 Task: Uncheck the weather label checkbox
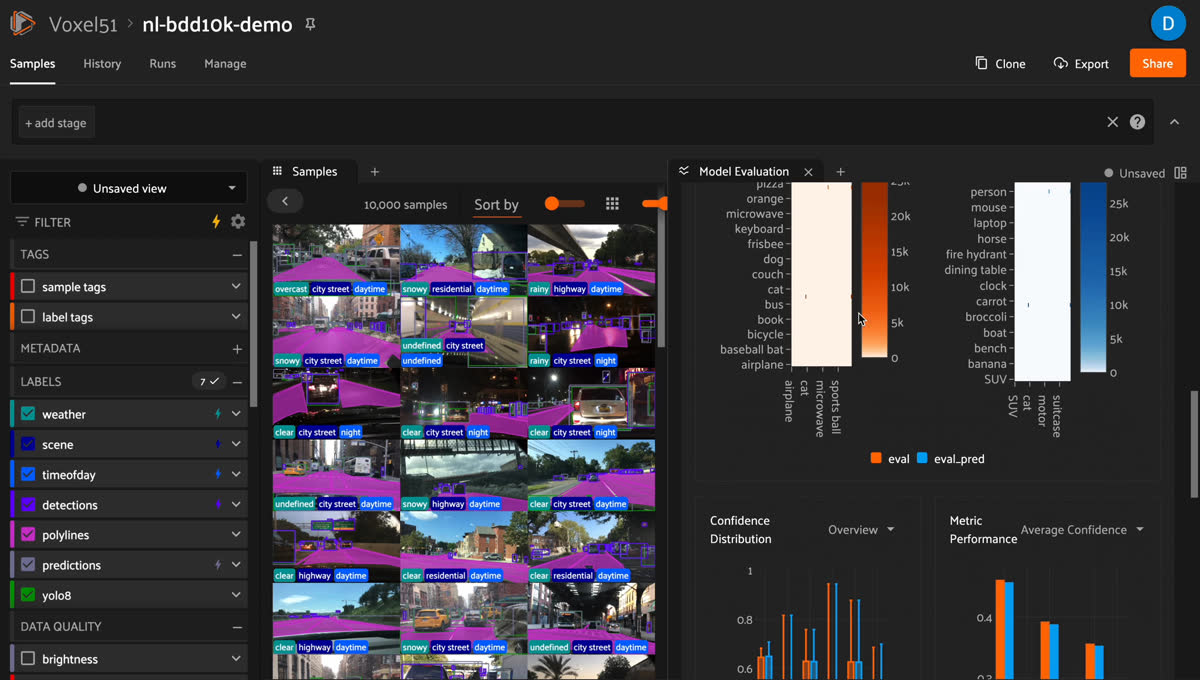click(28, 414)
